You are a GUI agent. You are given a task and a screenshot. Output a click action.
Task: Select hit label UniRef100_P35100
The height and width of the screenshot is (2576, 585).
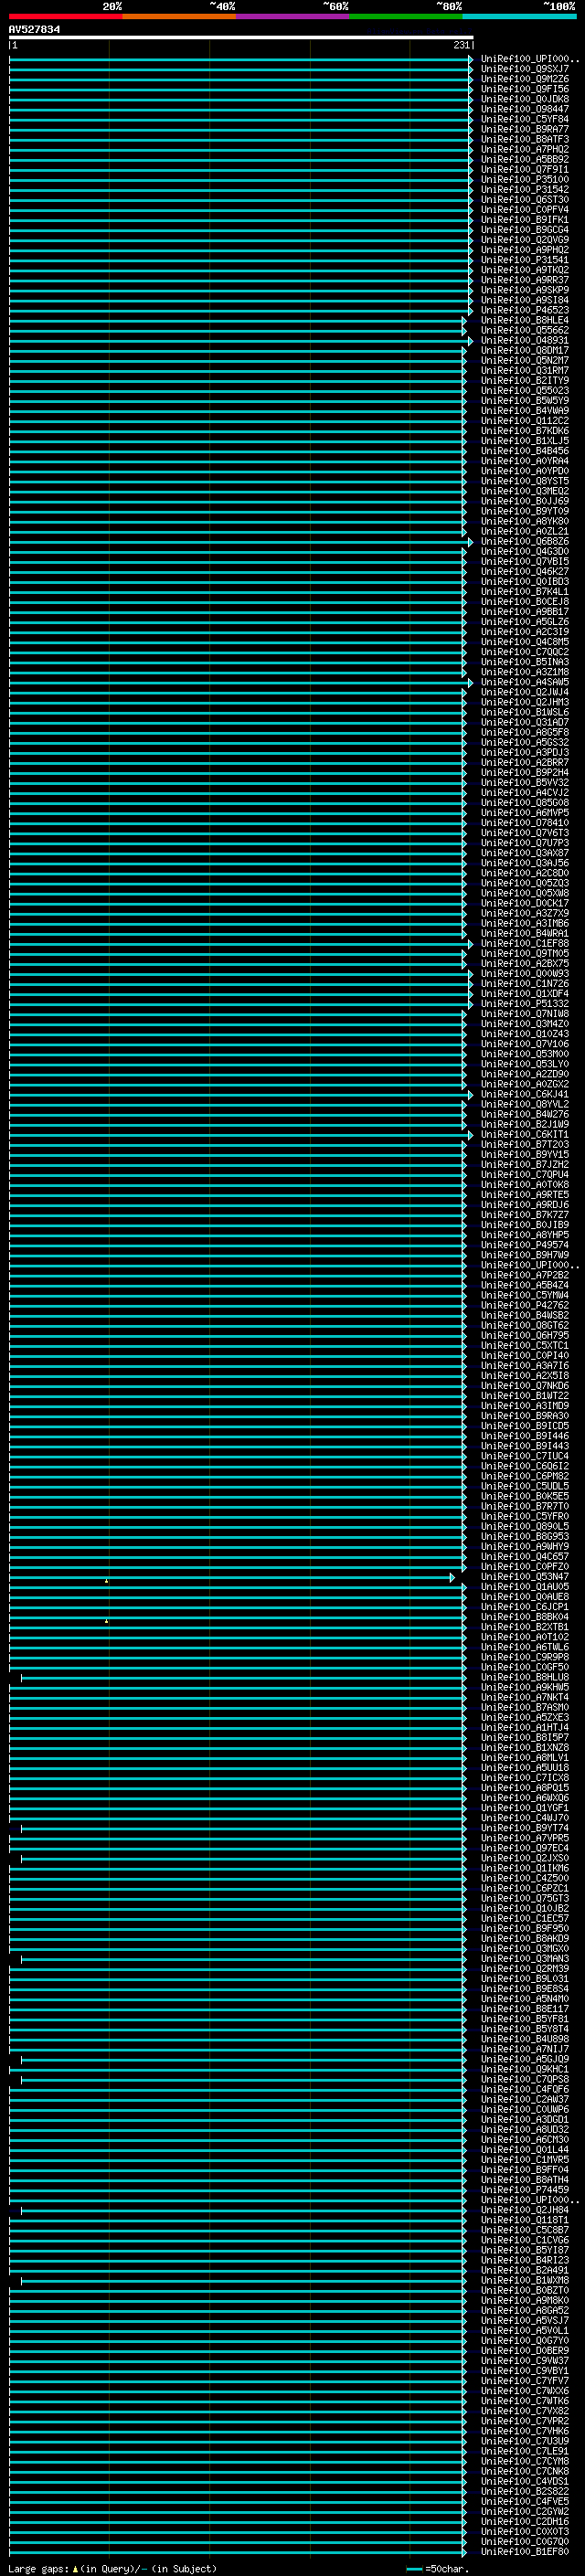click(x=525, y=179)
